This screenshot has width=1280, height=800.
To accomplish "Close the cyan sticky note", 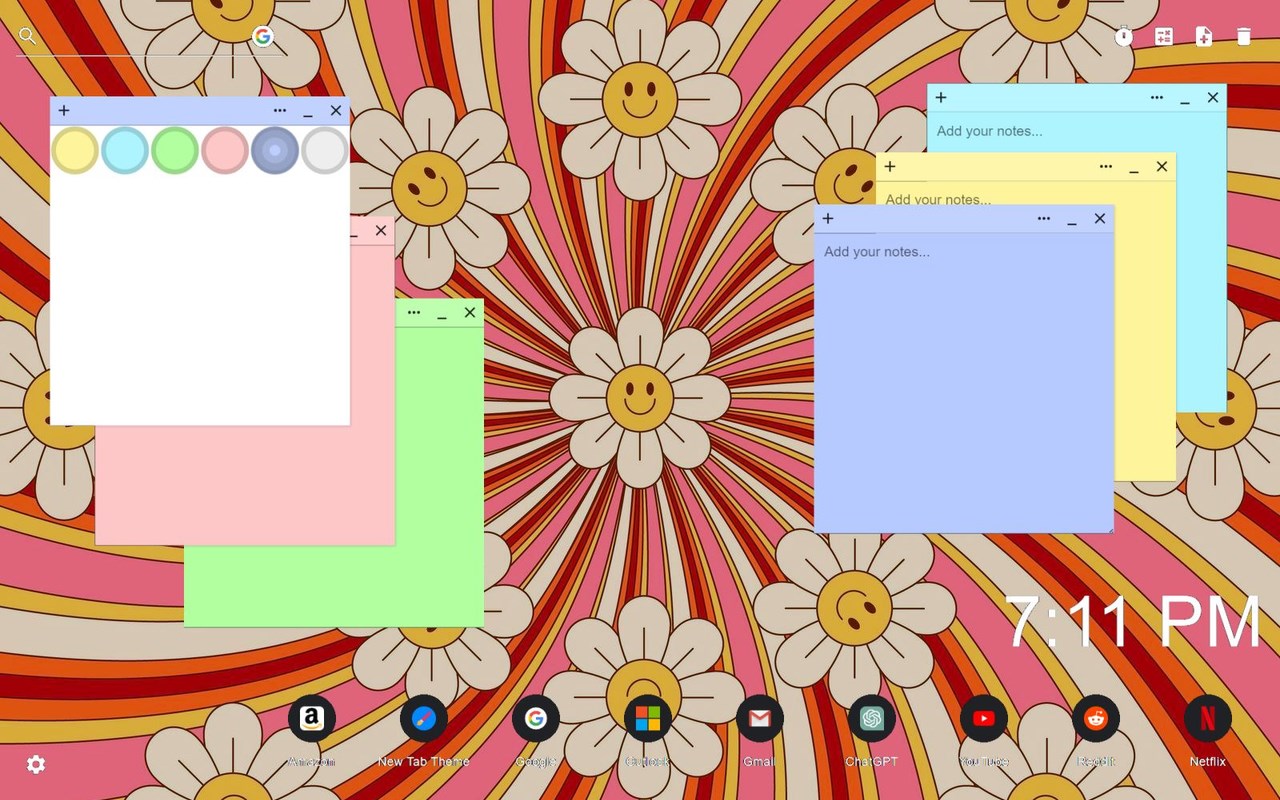I will [1213, 98].
